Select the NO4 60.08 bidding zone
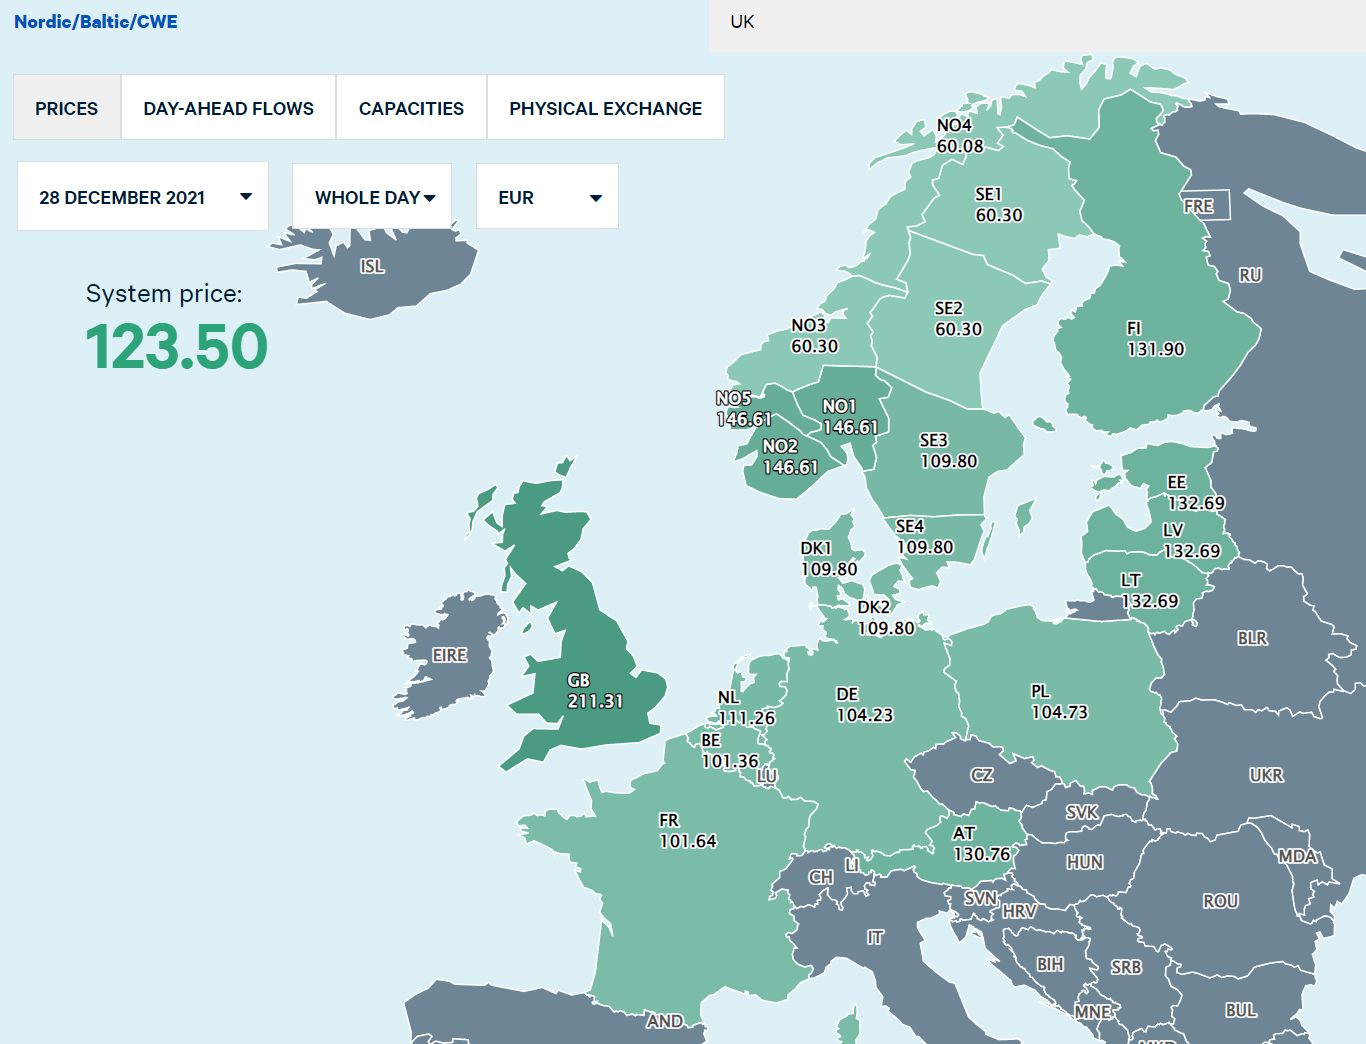 click(959, 136)
